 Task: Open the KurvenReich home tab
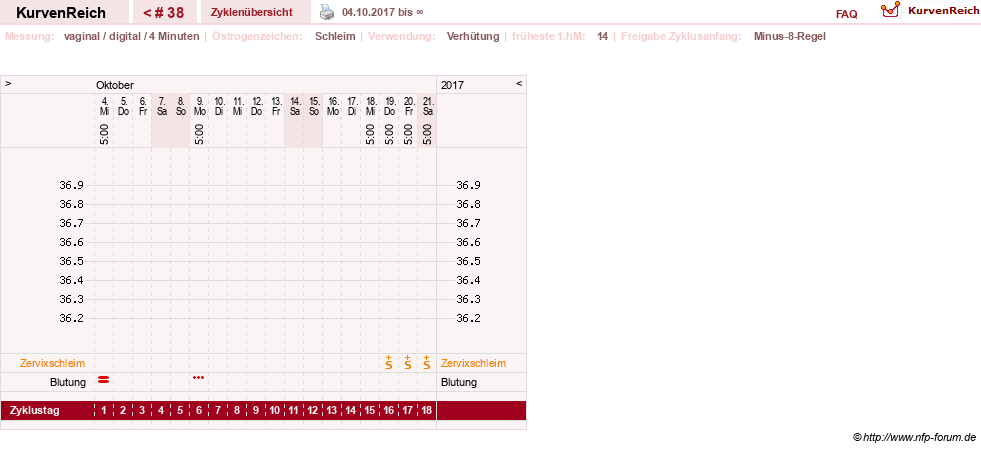tap(61, 13)
